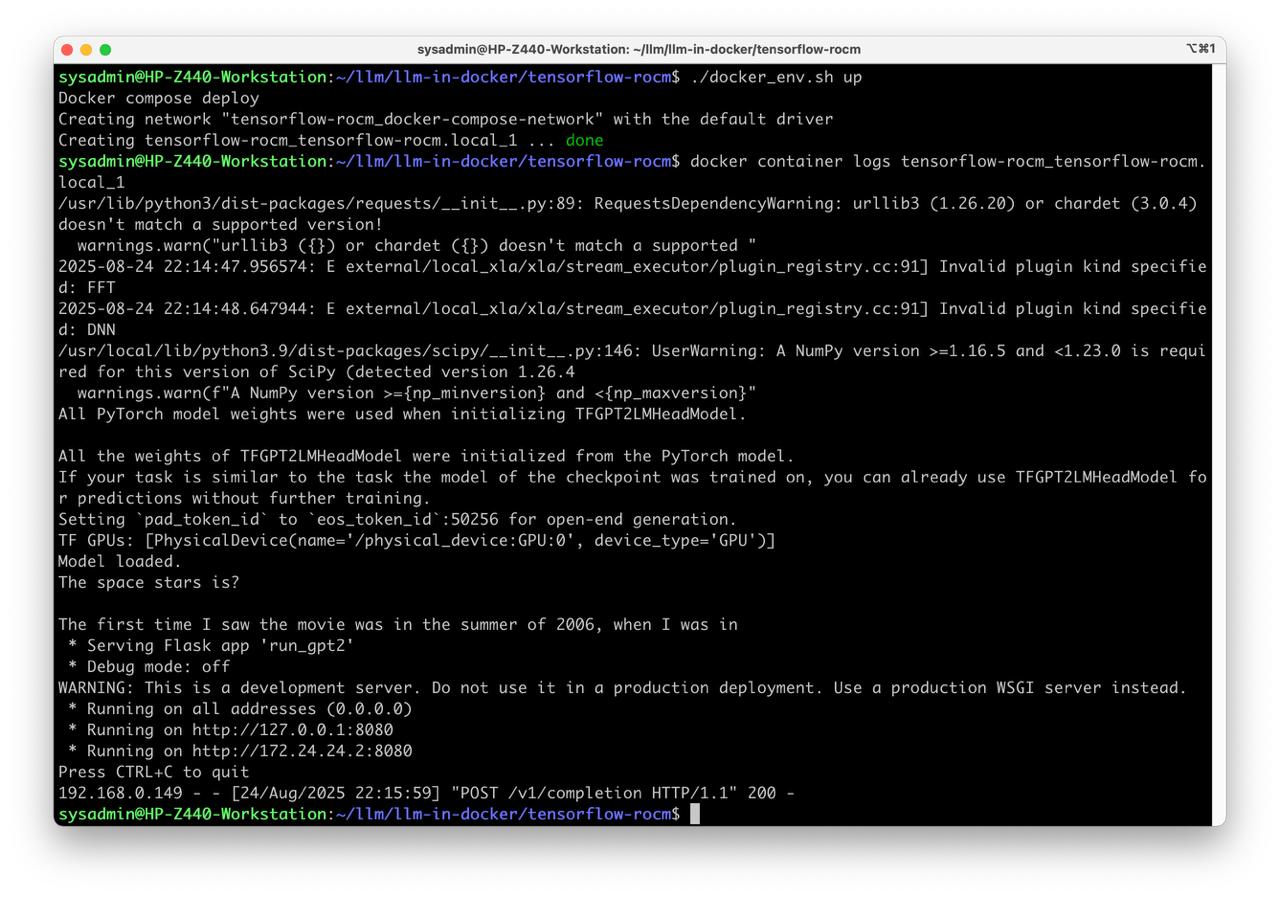Viewport: 1280px width, 897px height.
Task: Maximize the terminal with green button
Action: pos(106,50)
